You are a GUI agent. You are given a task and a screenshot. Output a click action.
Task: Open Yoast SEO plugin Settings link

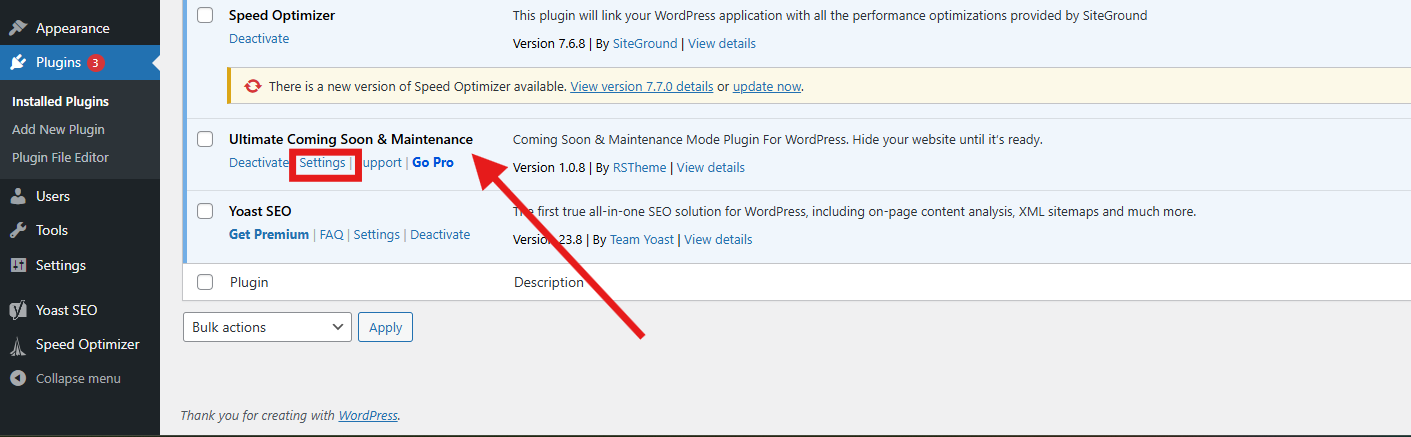377,234
